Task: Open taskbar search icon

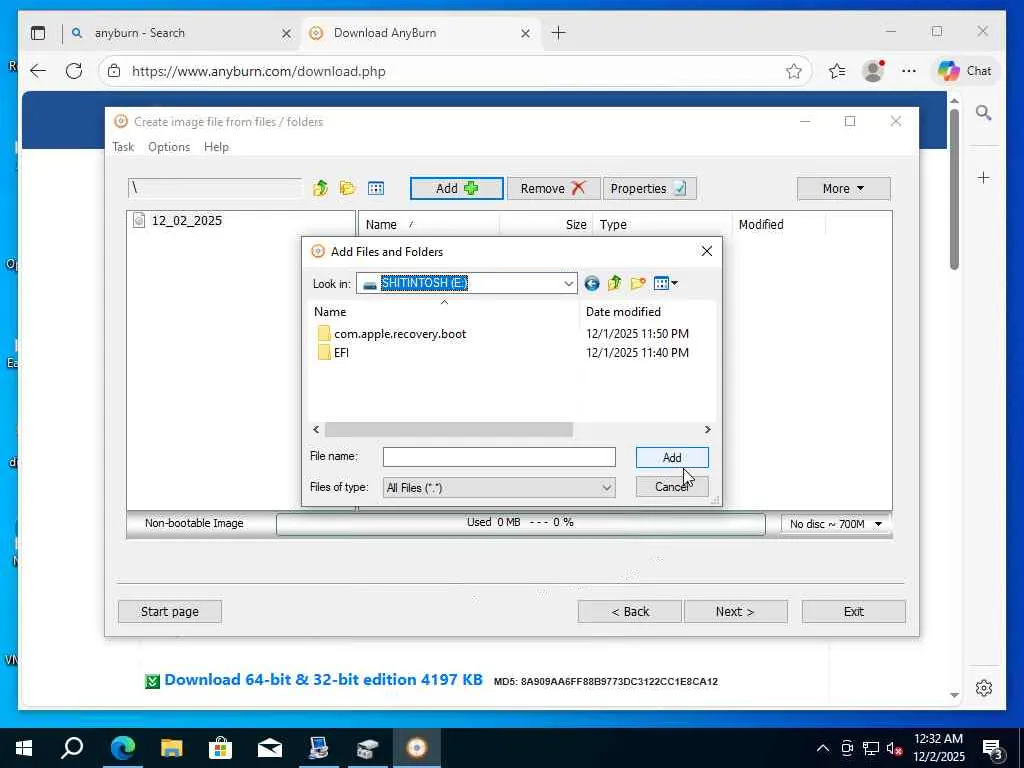Action: click(x=72, y=748)
